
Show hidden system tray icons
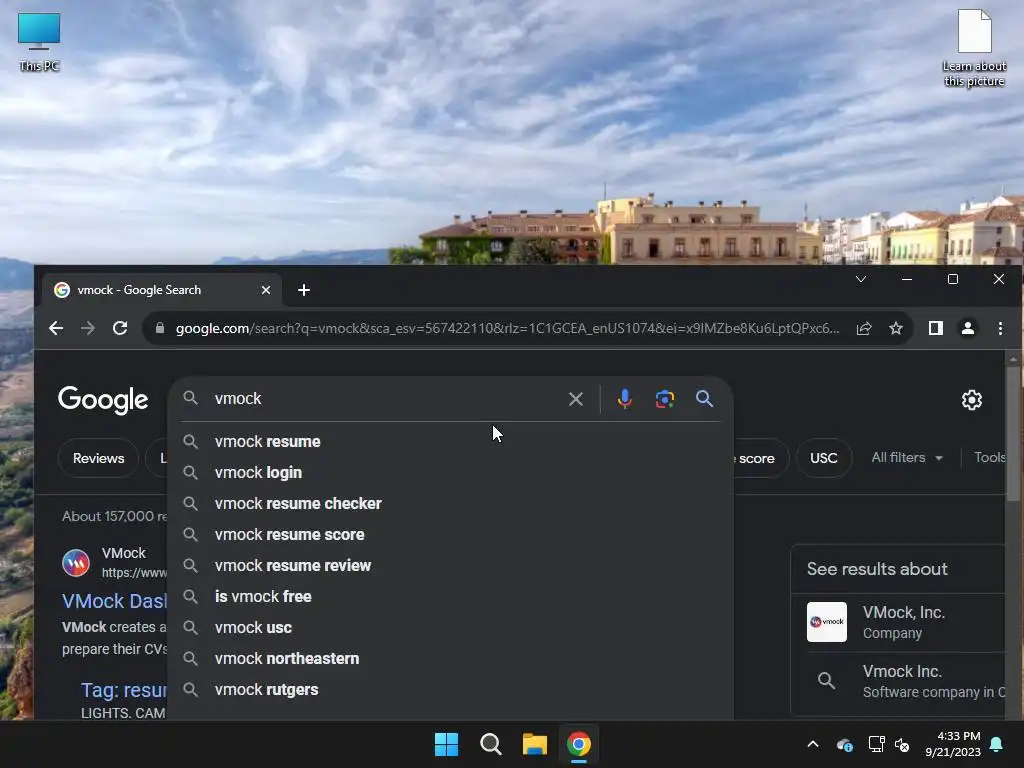click(813, 744)
